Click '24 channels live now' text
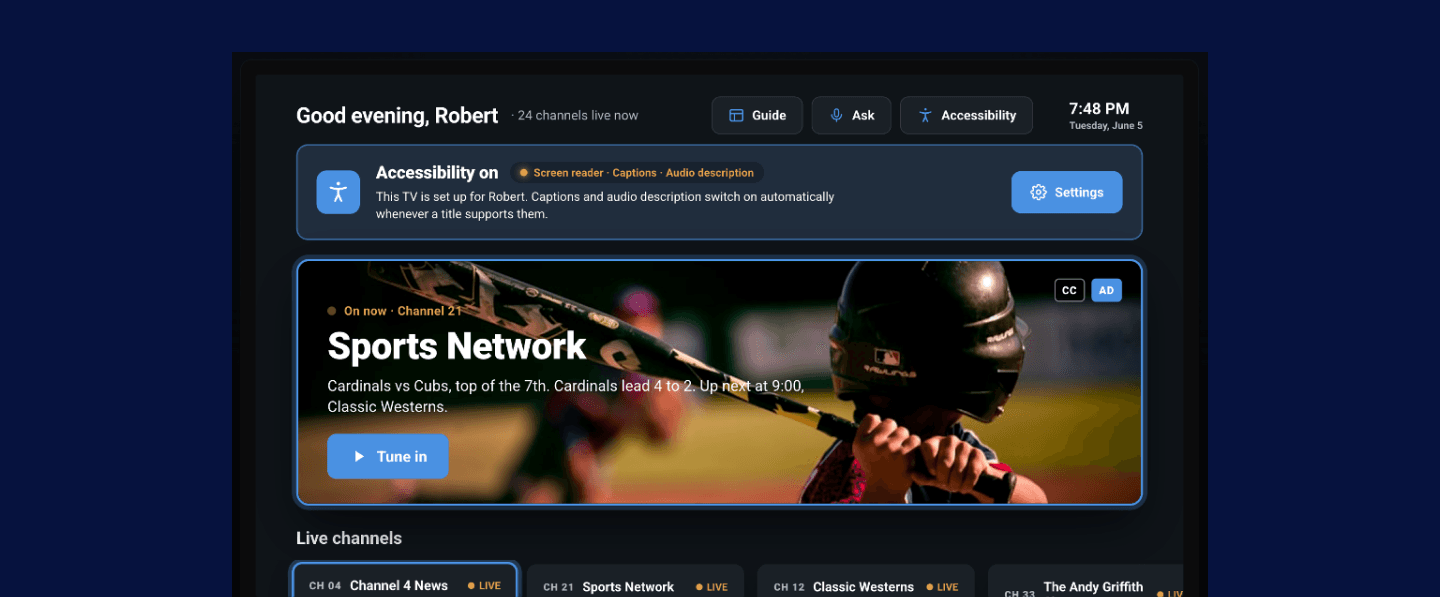 [x=578, y=115]
